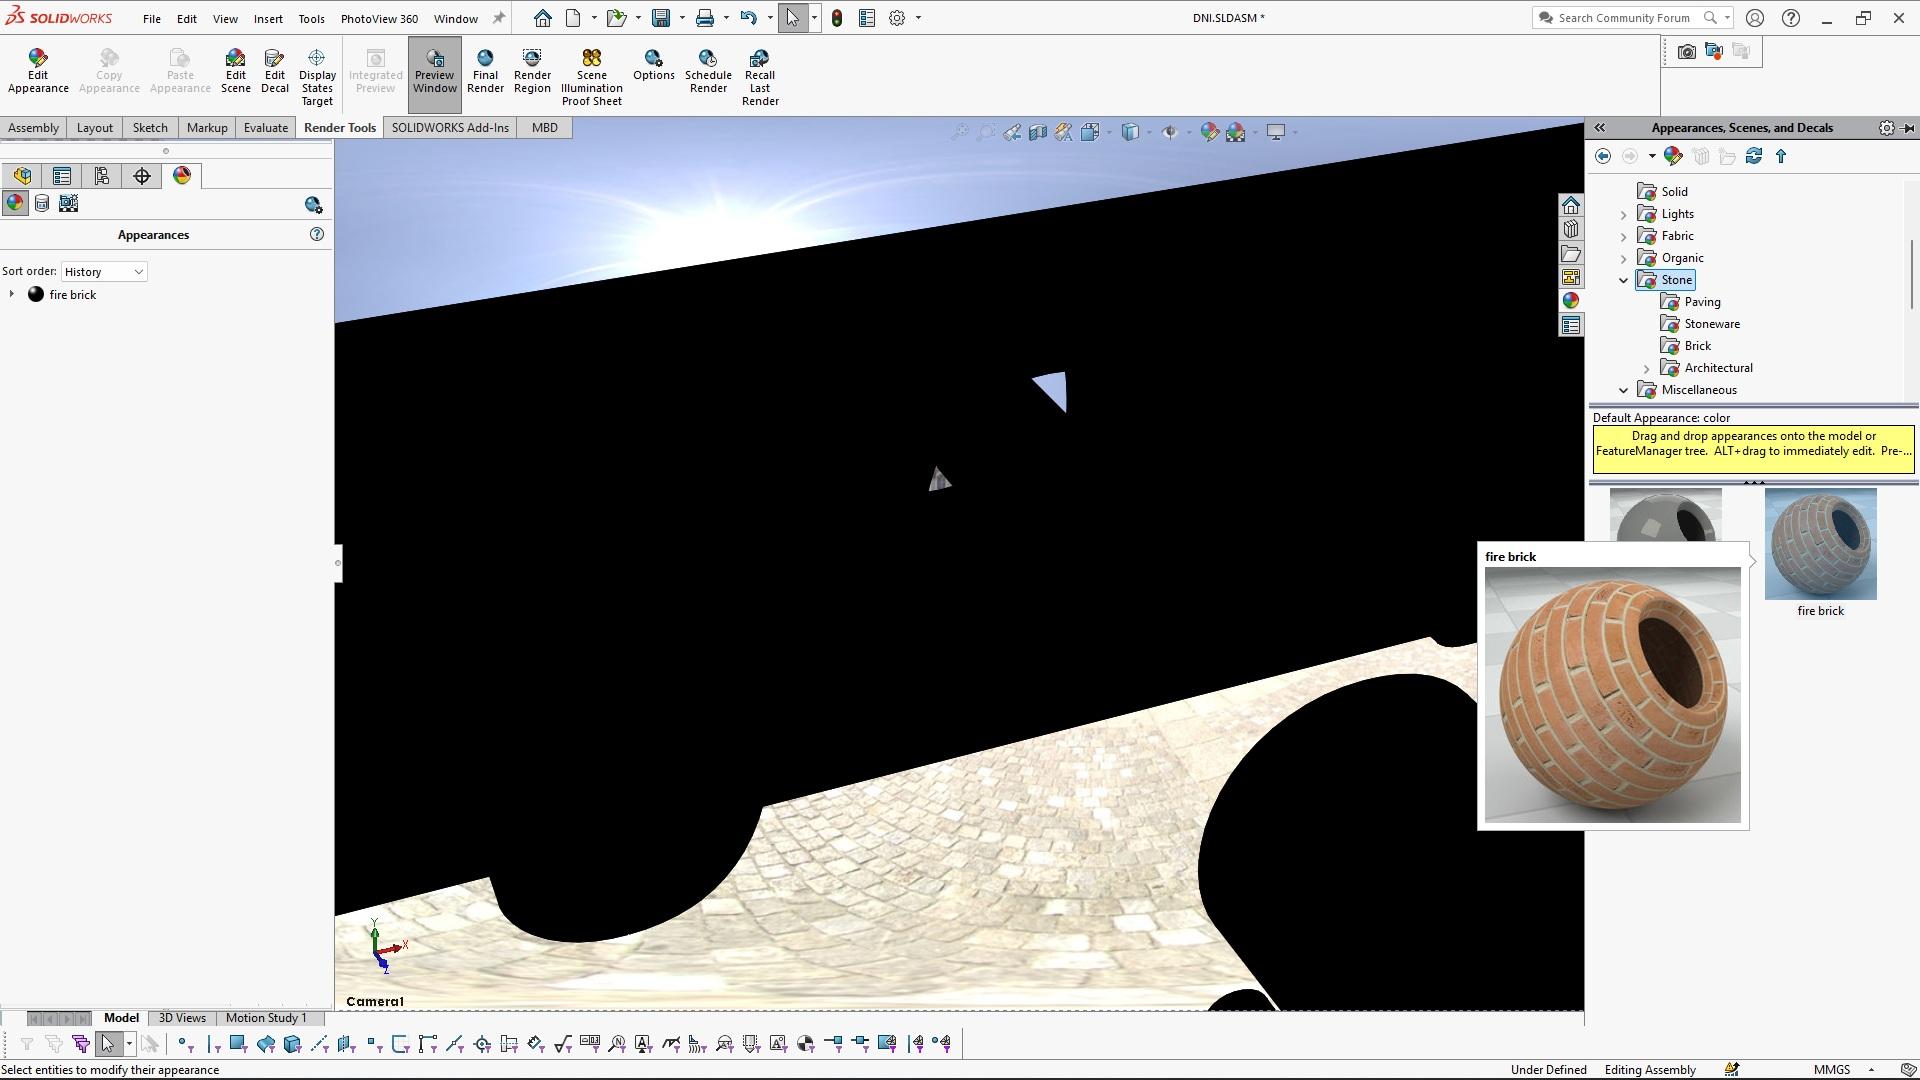Open the FeatureManager design tree tab

click(x=22, y=176)
